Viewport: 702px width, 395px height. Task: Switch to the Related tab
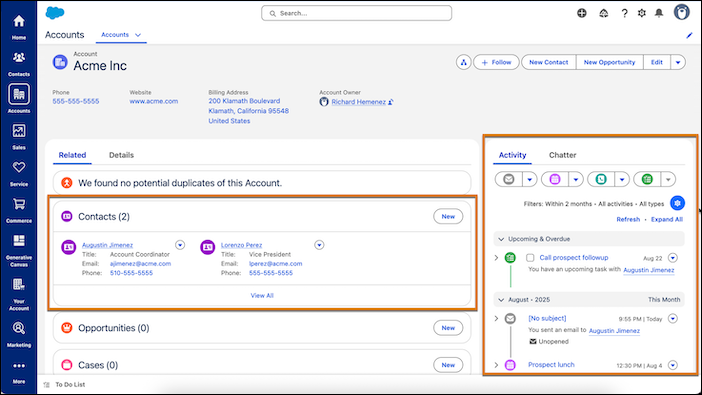72,155
